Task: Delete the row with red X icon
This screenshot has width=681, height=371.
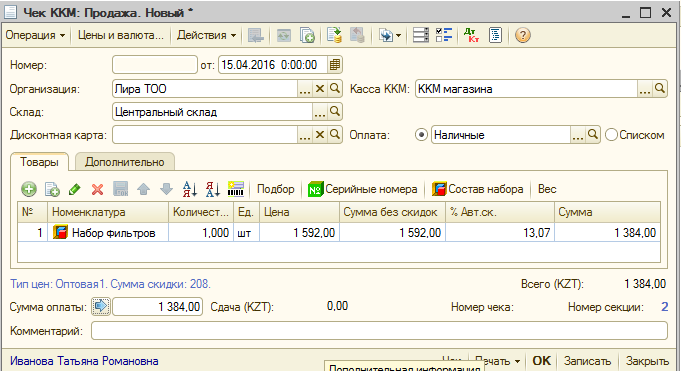Action: point(97,189)
